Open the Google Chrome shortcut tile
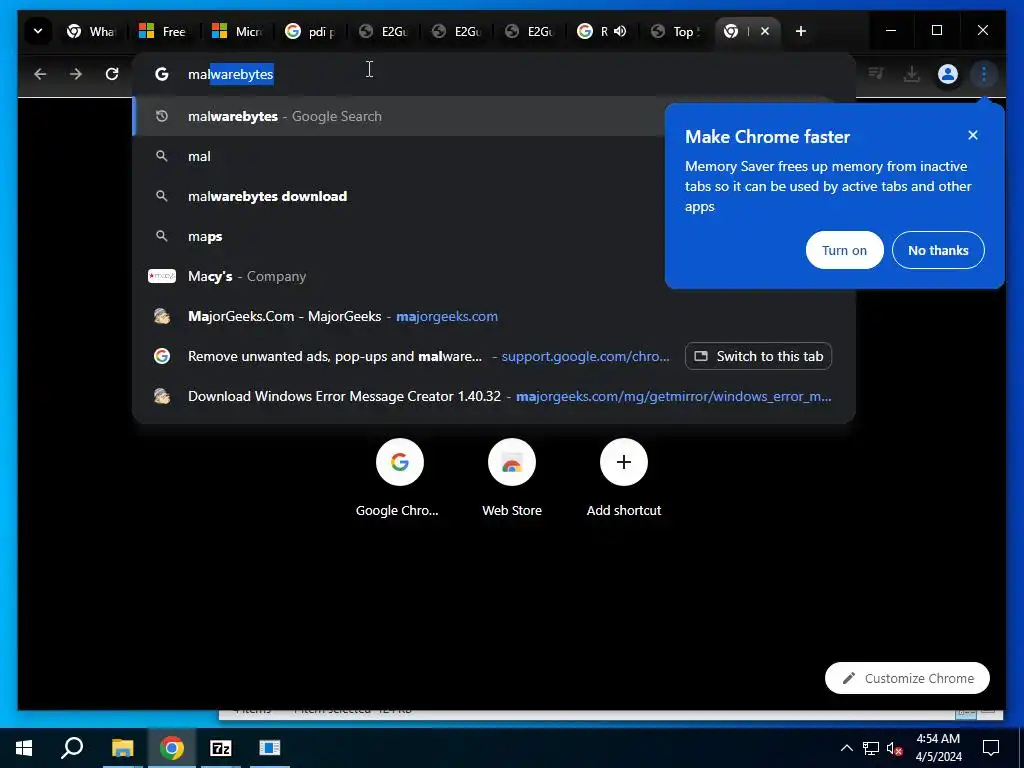 click(399, 478)
